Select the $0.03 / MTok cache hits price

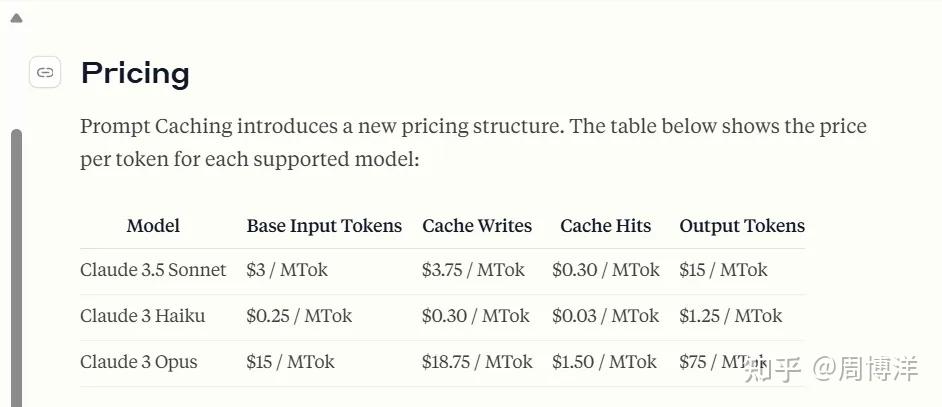point(605,316)
